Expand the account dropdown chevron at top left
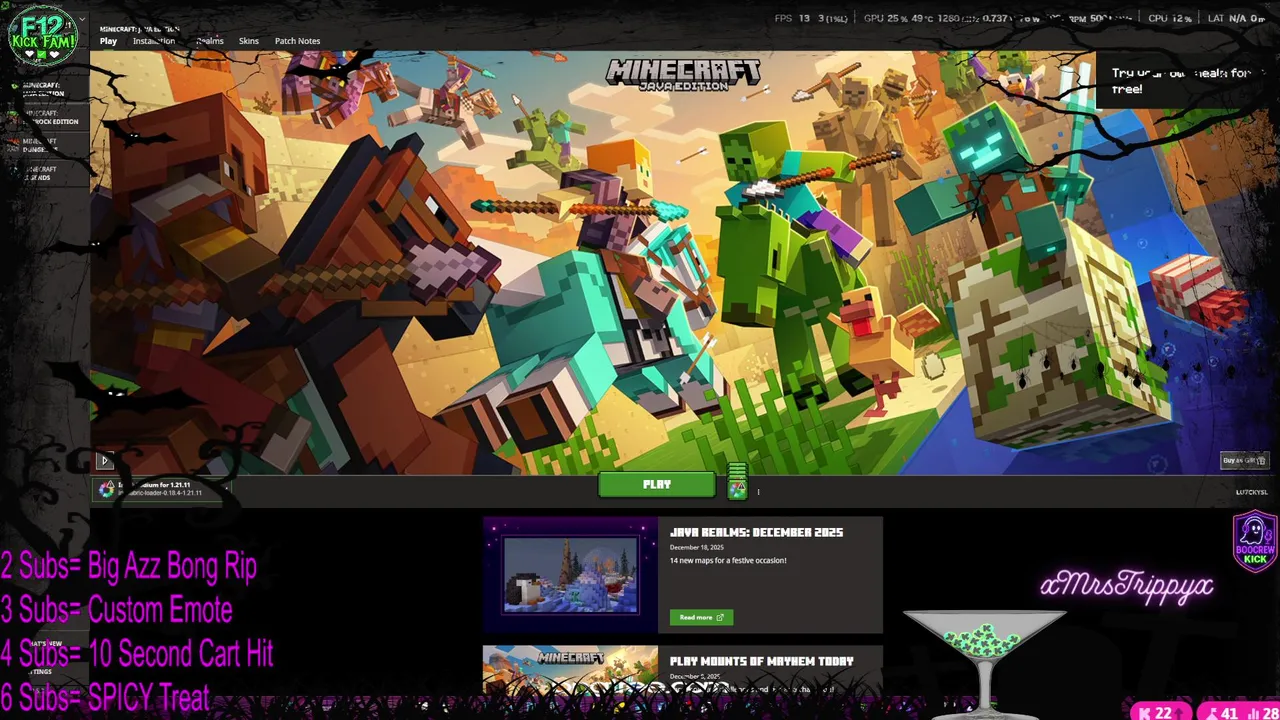Image resolution: width=1280 pixels, height=720 pixels. (x=82, y=19)
